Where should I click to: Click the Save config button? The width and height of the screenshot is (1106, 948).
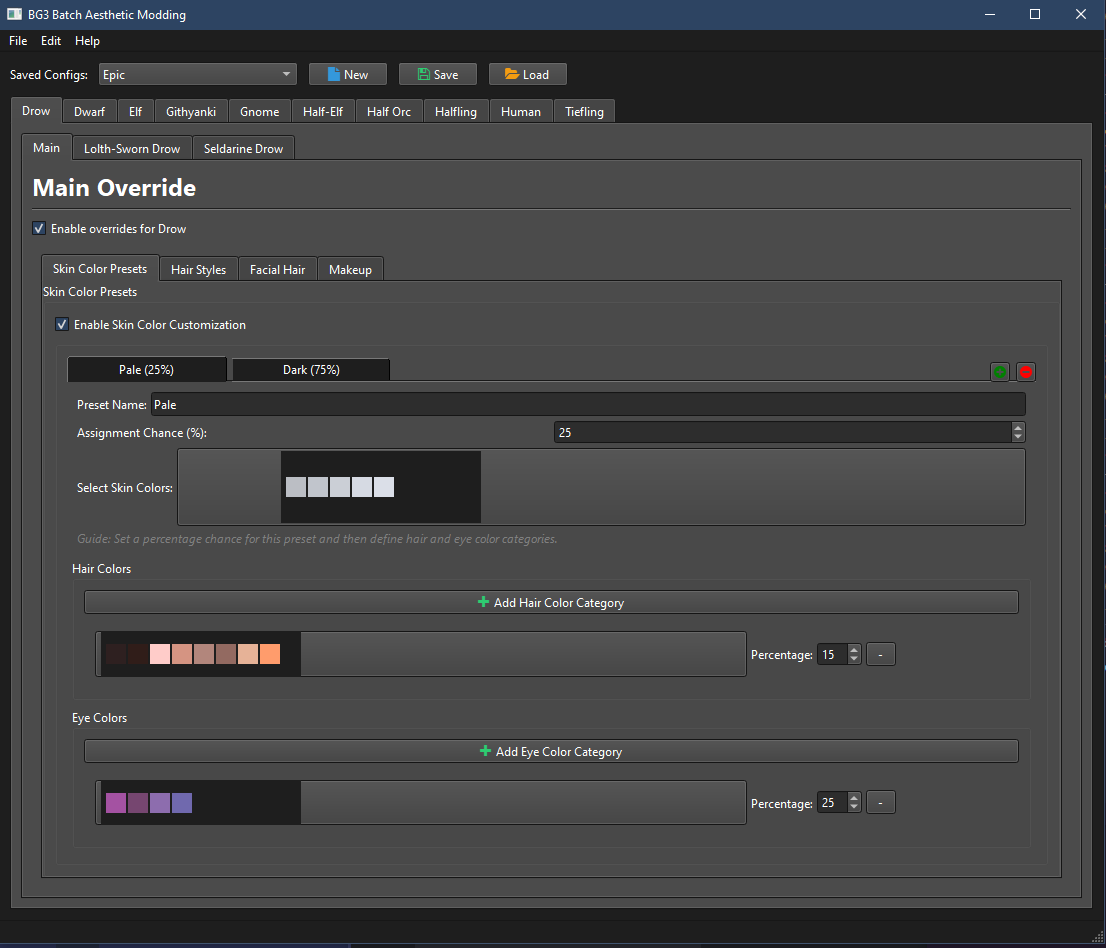tap(437, 74)
